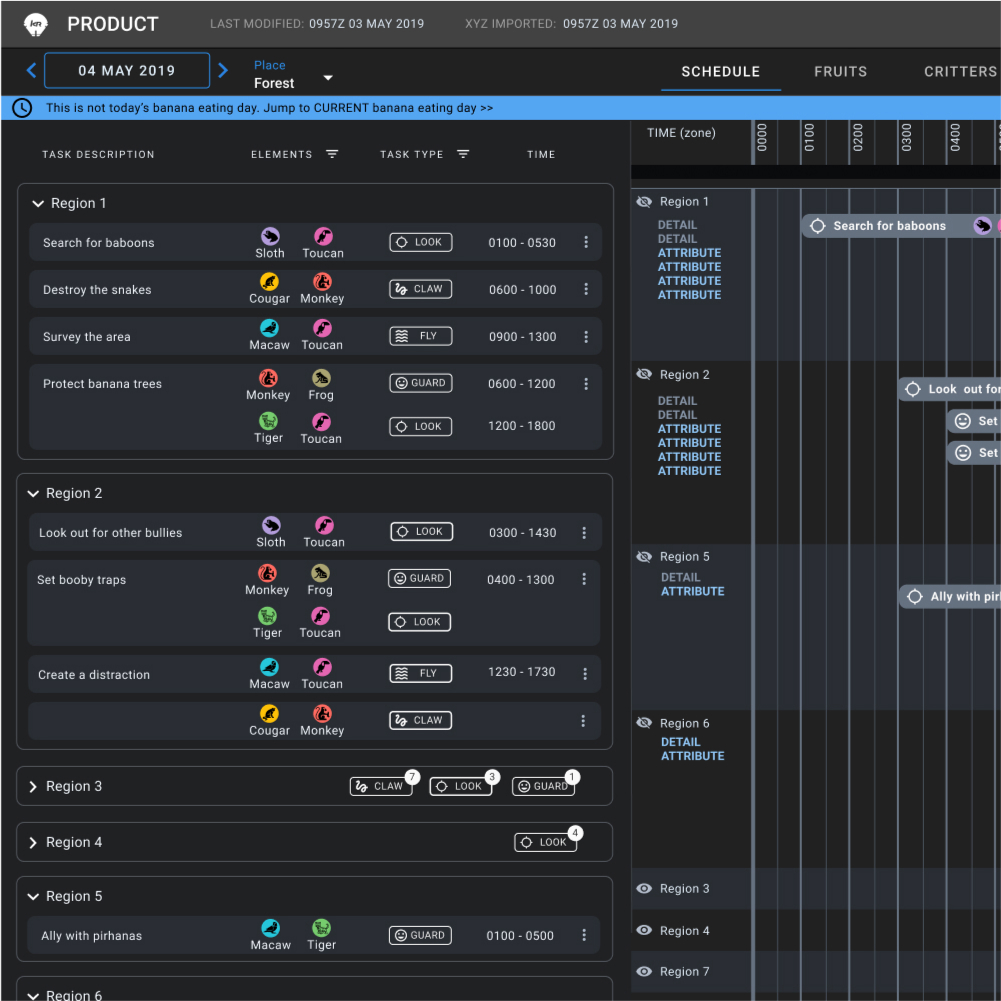The width and height of the screenshot is (1001, 1001).
Task: Click GUARD task type for Ally with pirhanas
Action: pyautogui.click(x=420, y=935)
